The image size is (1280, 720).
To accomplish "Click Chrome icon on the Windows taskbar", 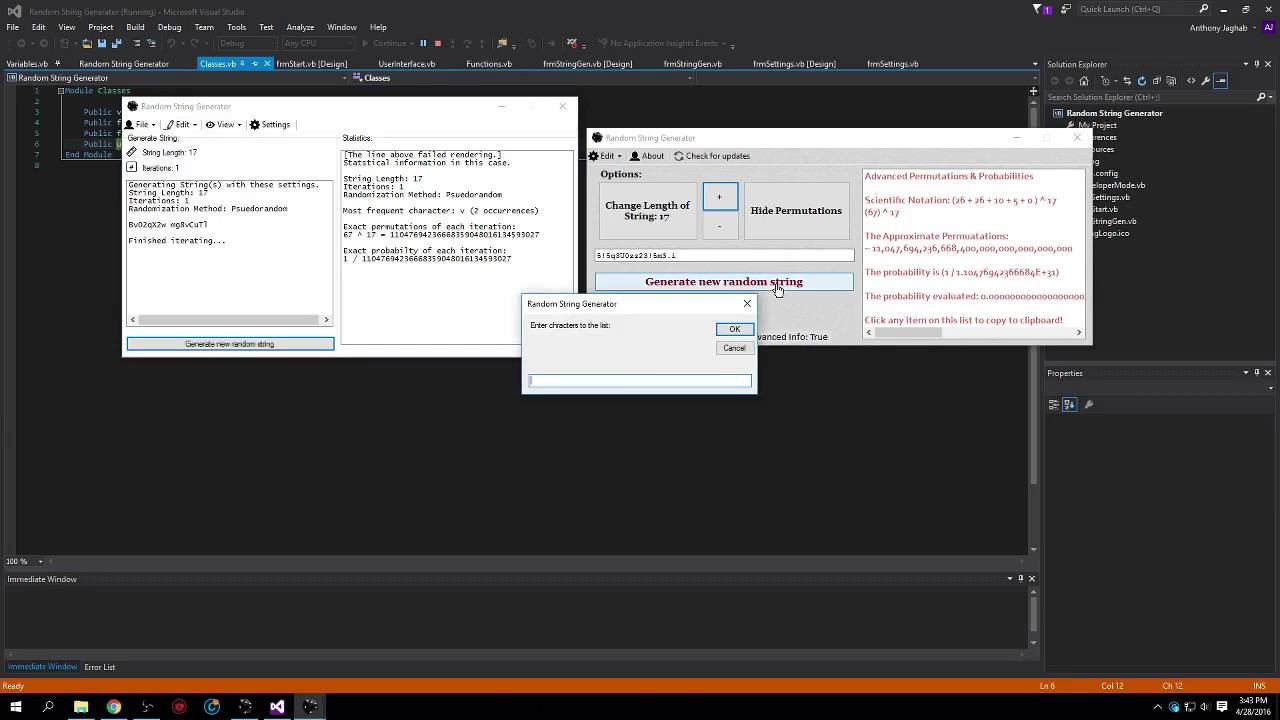I will 114,706.
